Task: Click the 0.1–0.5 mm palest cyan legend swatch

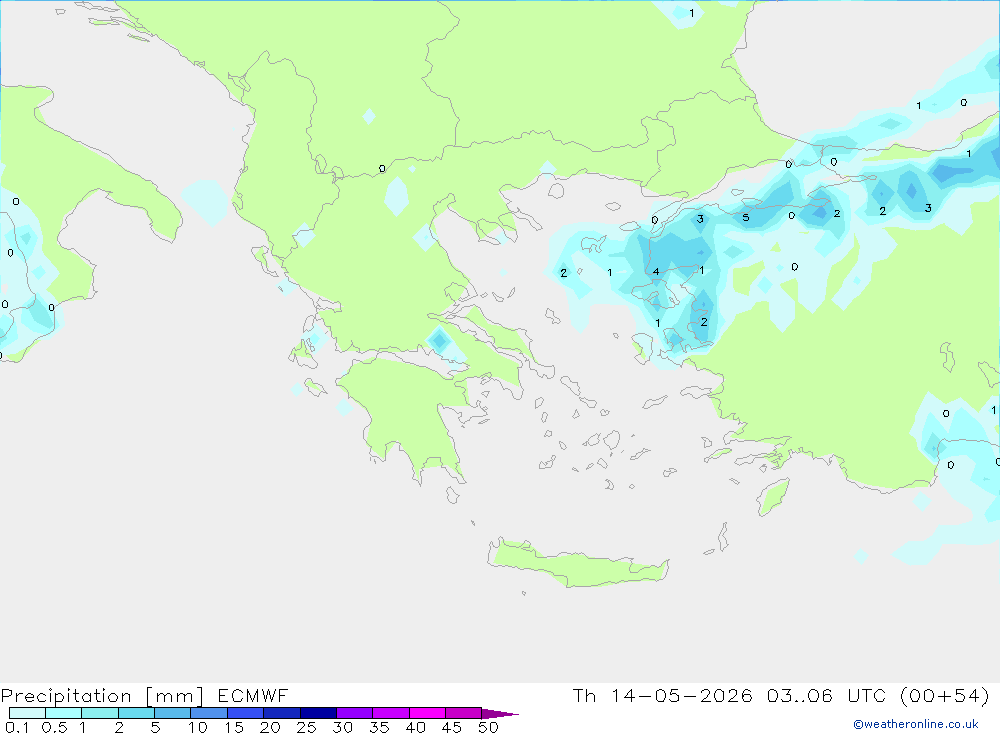Action: (x=27, y=713)
